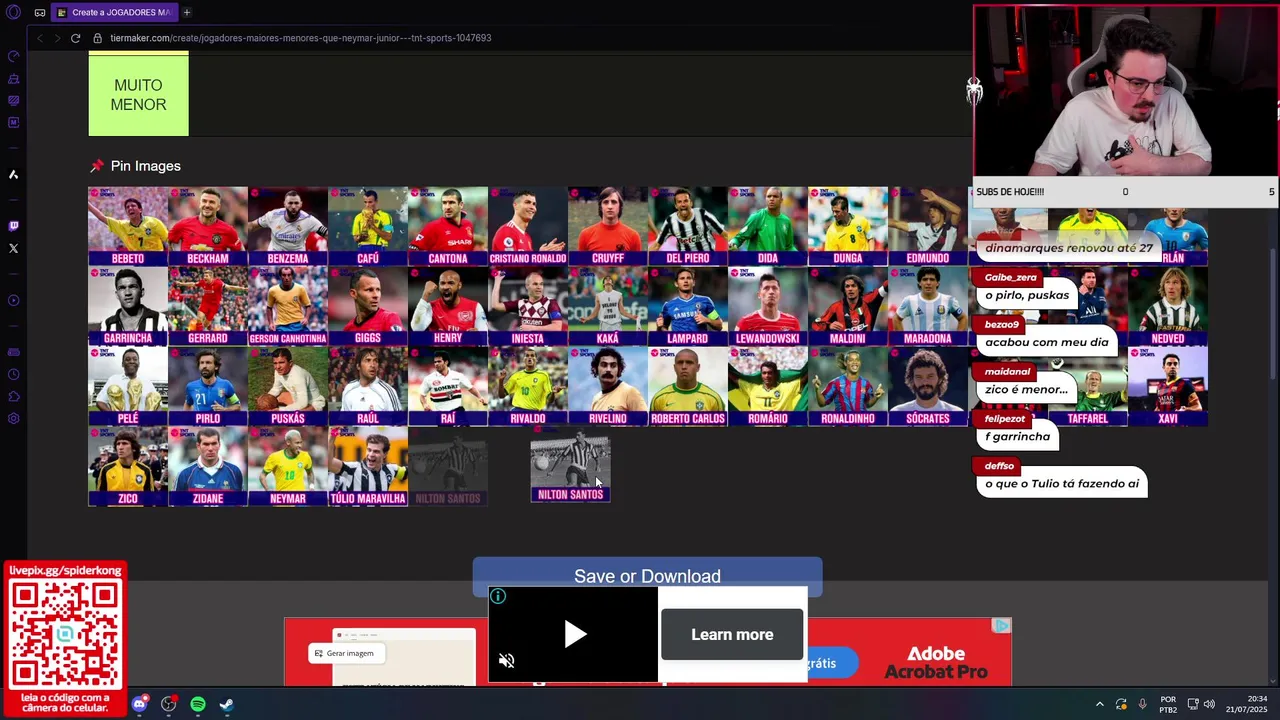
Task: Open Spotify from the taskbar
Action: (x=198, y=704)
